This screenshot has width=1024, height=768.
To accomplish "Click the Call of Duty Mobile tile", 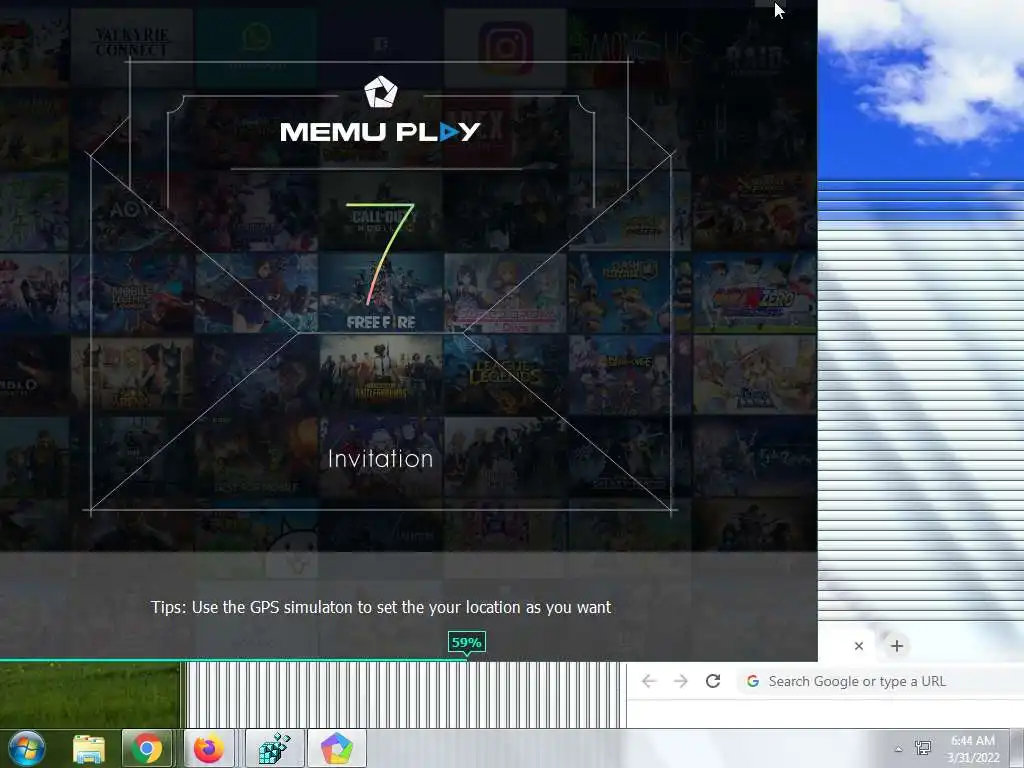I will click(381, 211).
